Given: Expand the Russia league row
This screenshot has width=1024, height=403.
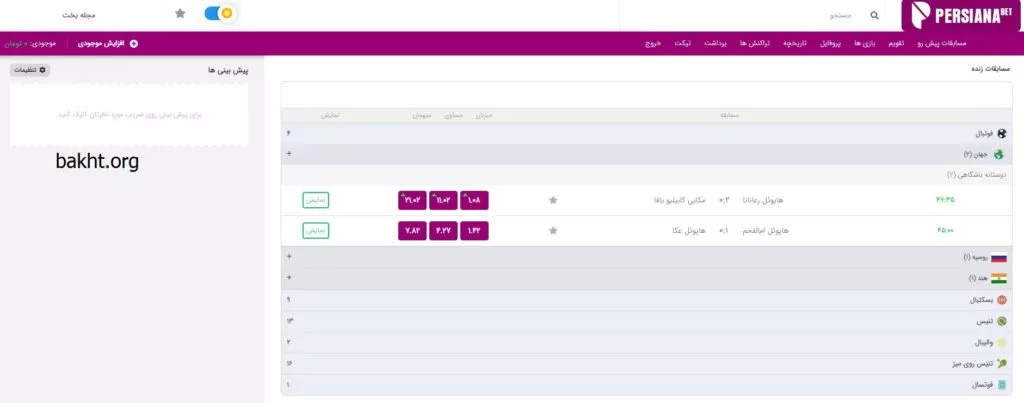Looking at the screenshot, I should [x=289, y=257].
